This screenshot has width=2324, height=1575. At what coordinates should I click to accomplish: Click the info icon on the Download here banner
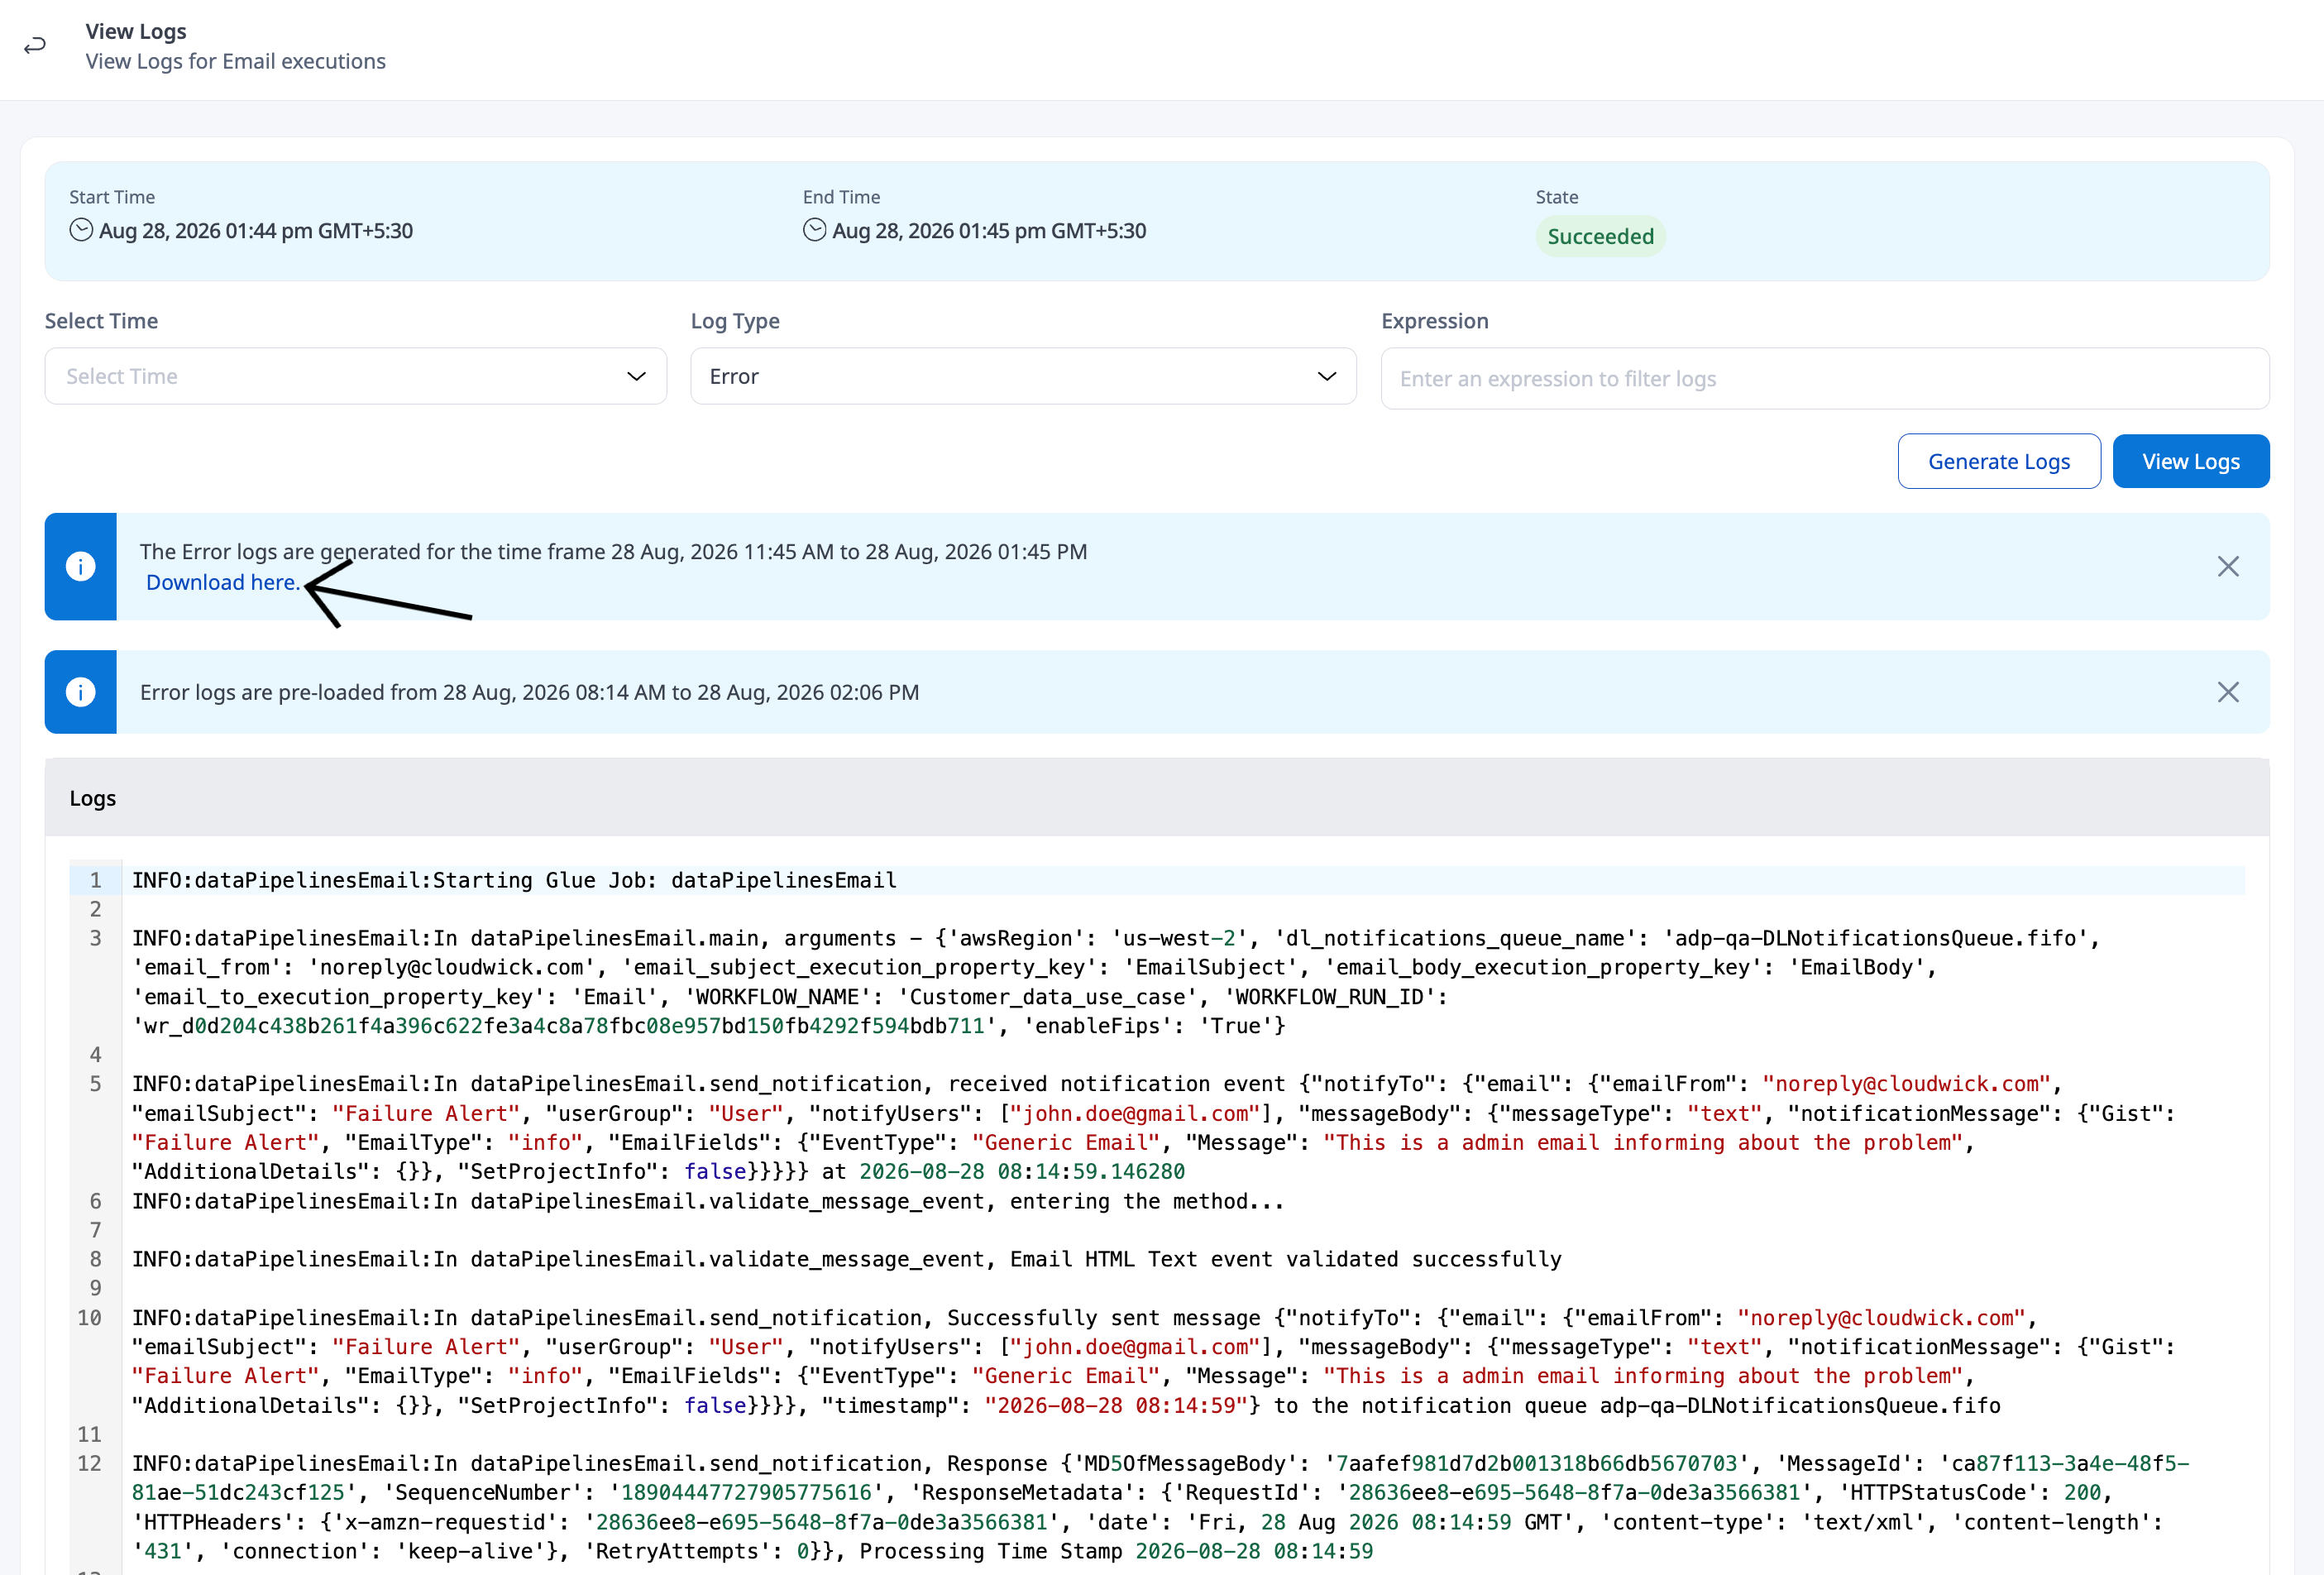pos(81,567)
